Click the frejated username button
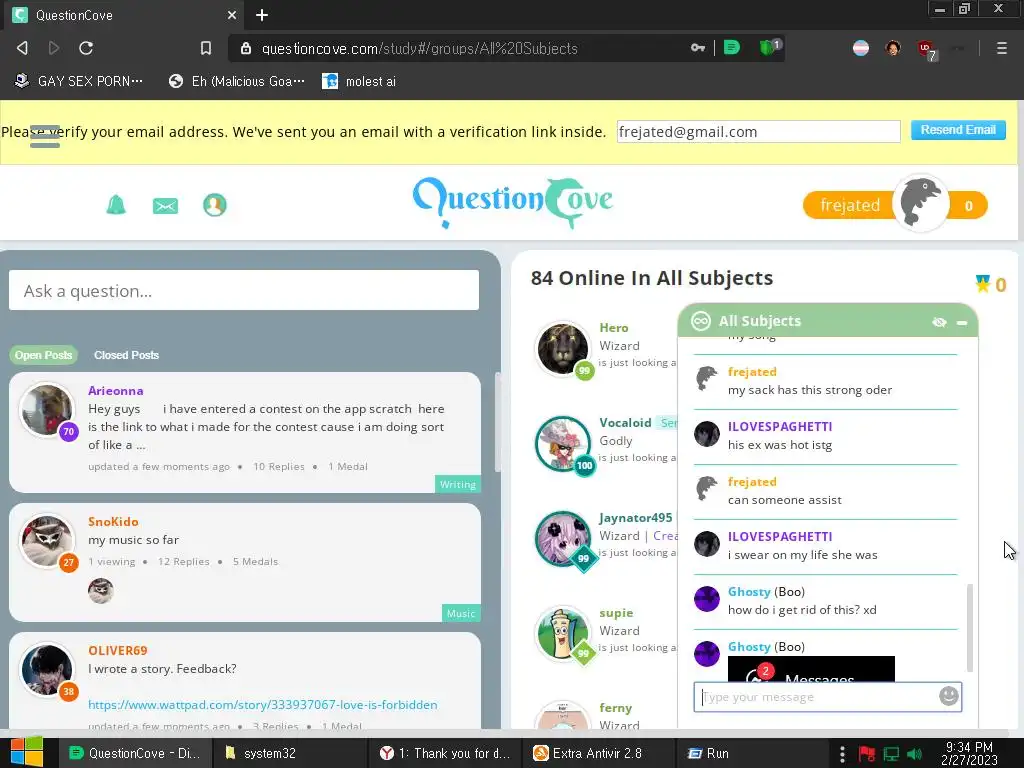The width and height of the screenshot is (1024, 768). pyautogui.click(x=850, y=205)
